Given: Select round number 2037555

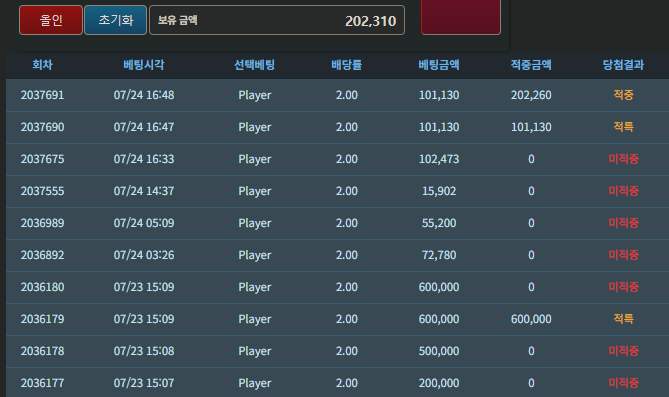Looking at the screenshot, I should (x=43, y=191).
